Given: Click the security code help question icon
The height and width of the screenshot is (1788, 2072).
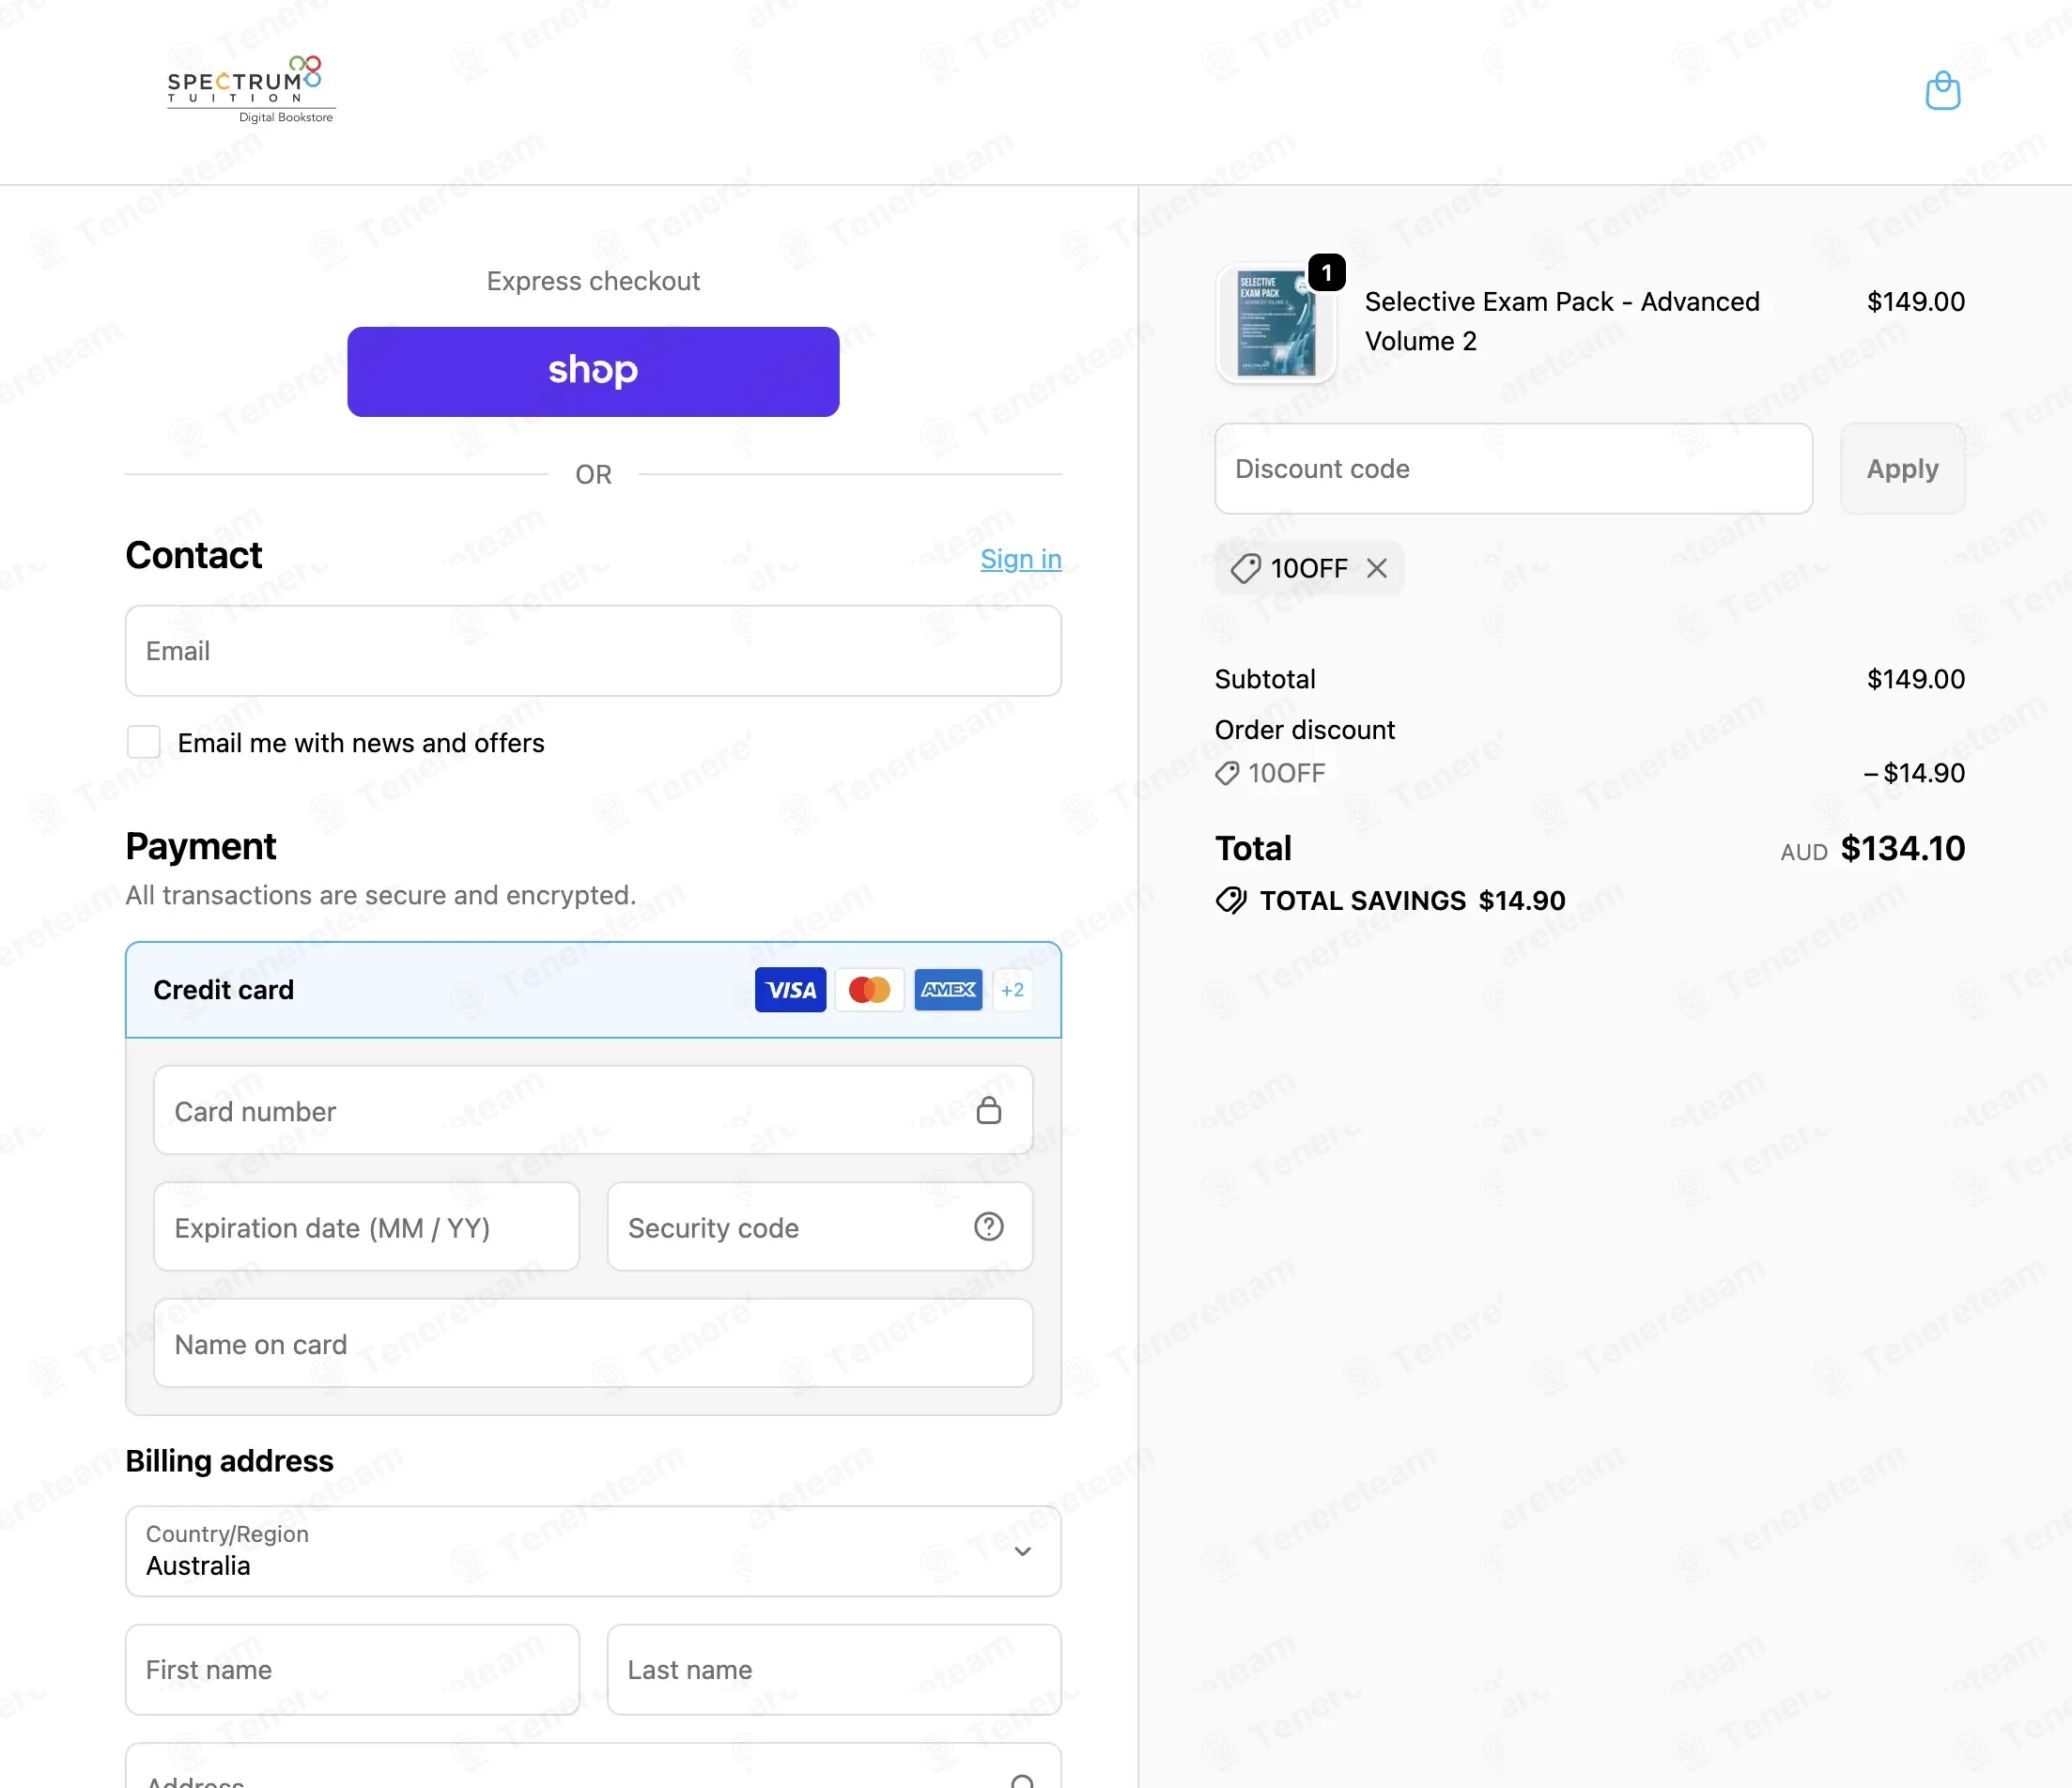Looking at the screenshot, I should [988, 1226].
